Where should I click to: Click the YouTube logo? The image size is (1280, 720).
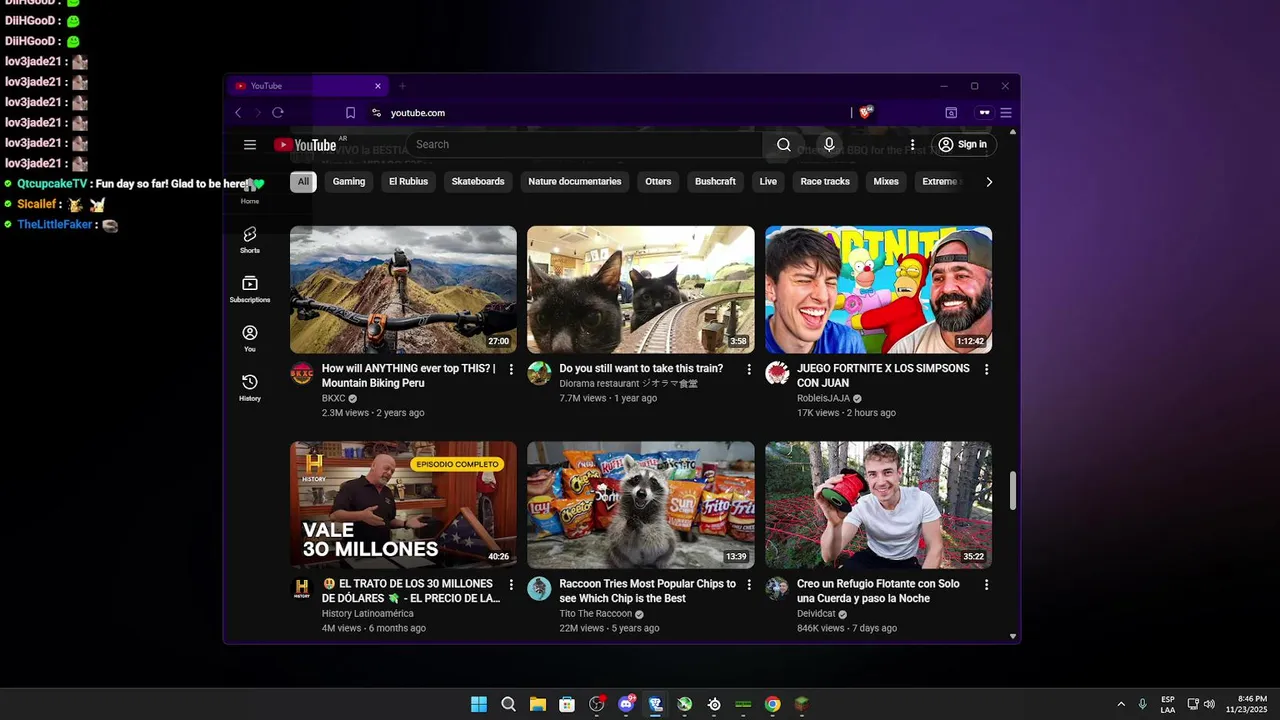click(305, 145)
